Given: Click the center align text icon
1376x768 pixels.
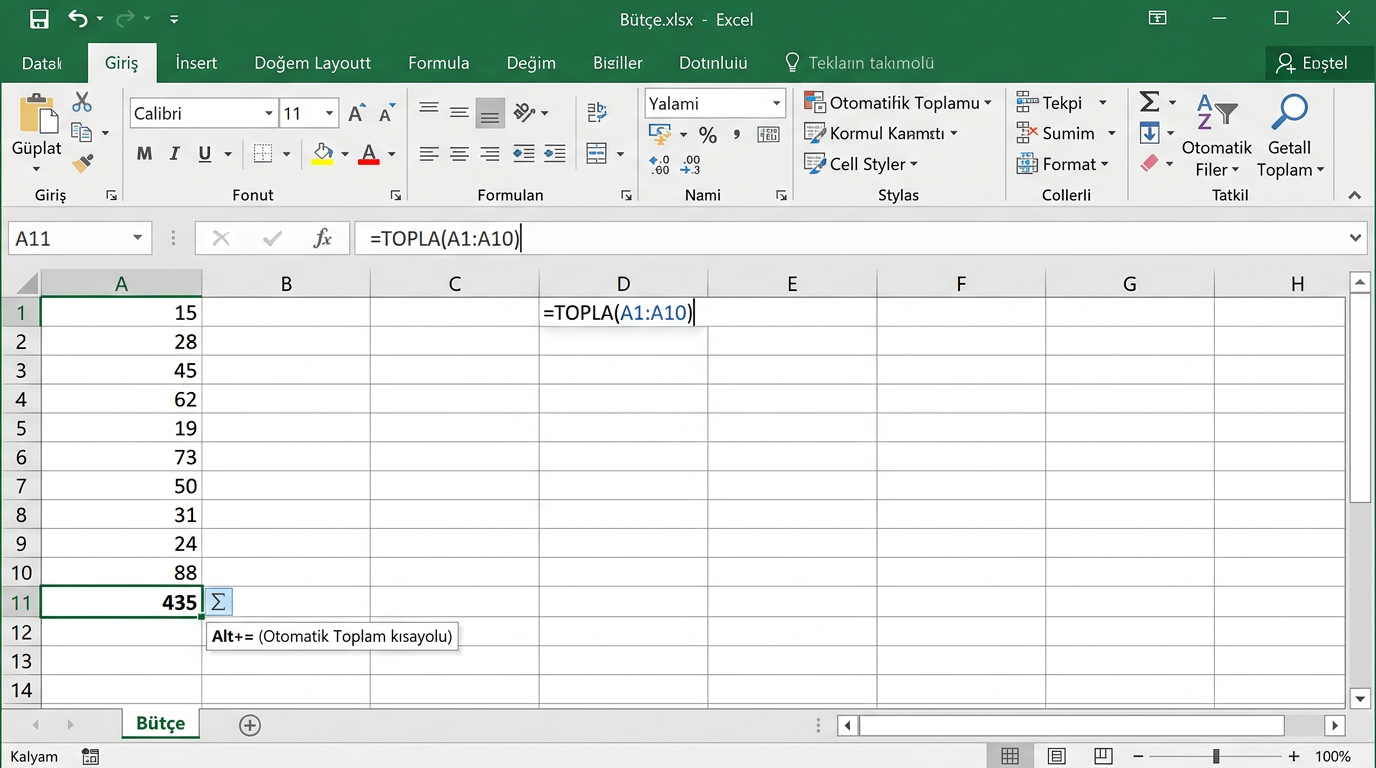Looking at the screenshot, I should click(x=459, y=154).
